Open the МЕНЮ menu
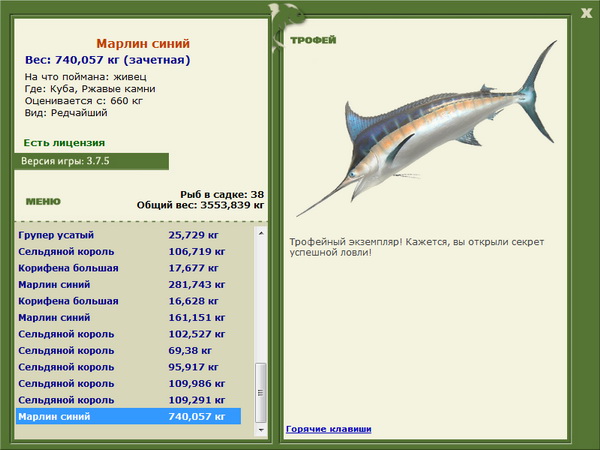600x450 pixels. (43, 202)
